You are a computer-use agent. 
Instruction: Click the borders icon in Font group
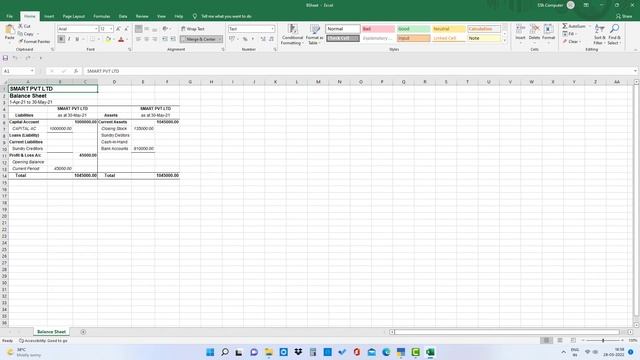pos(93,39)
